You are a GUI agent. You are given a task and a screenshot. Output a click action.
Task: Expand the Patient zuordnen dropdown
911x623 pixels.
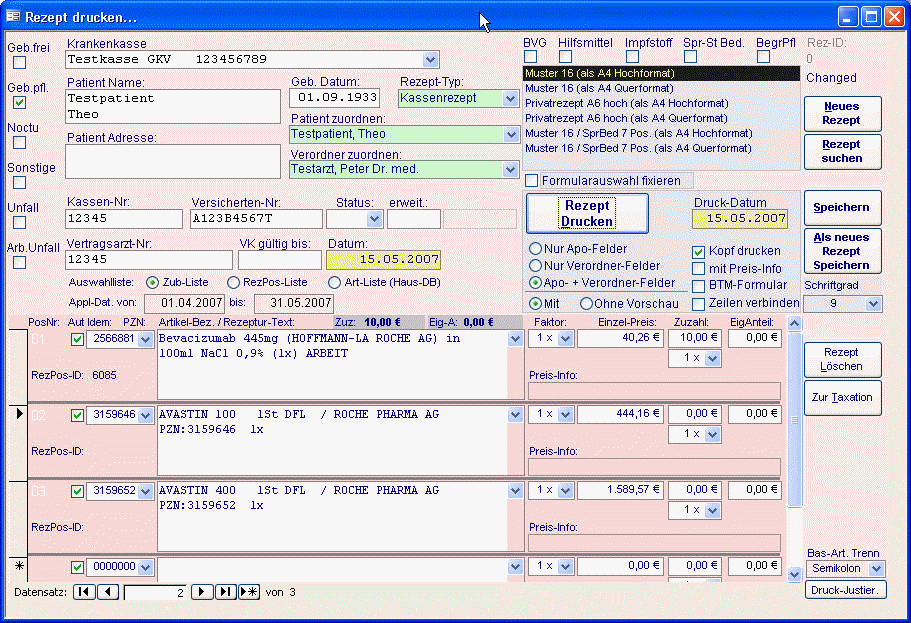(511, 134)
